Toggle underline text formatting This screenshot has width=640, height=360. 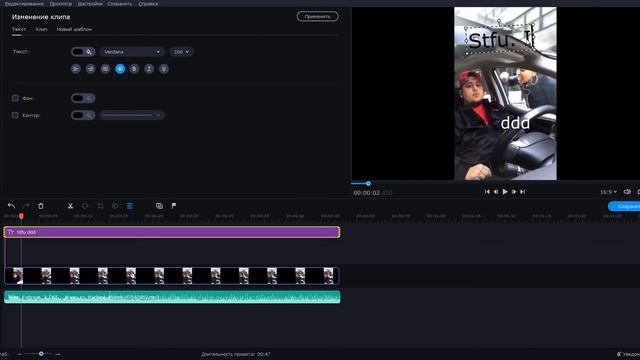[x=164, y=69]
